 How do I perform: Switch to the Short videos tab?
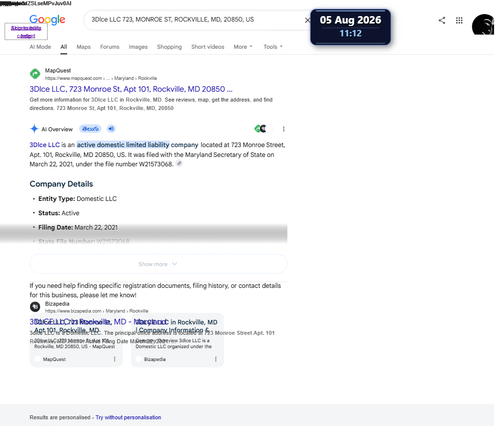[x=208, y=47]
